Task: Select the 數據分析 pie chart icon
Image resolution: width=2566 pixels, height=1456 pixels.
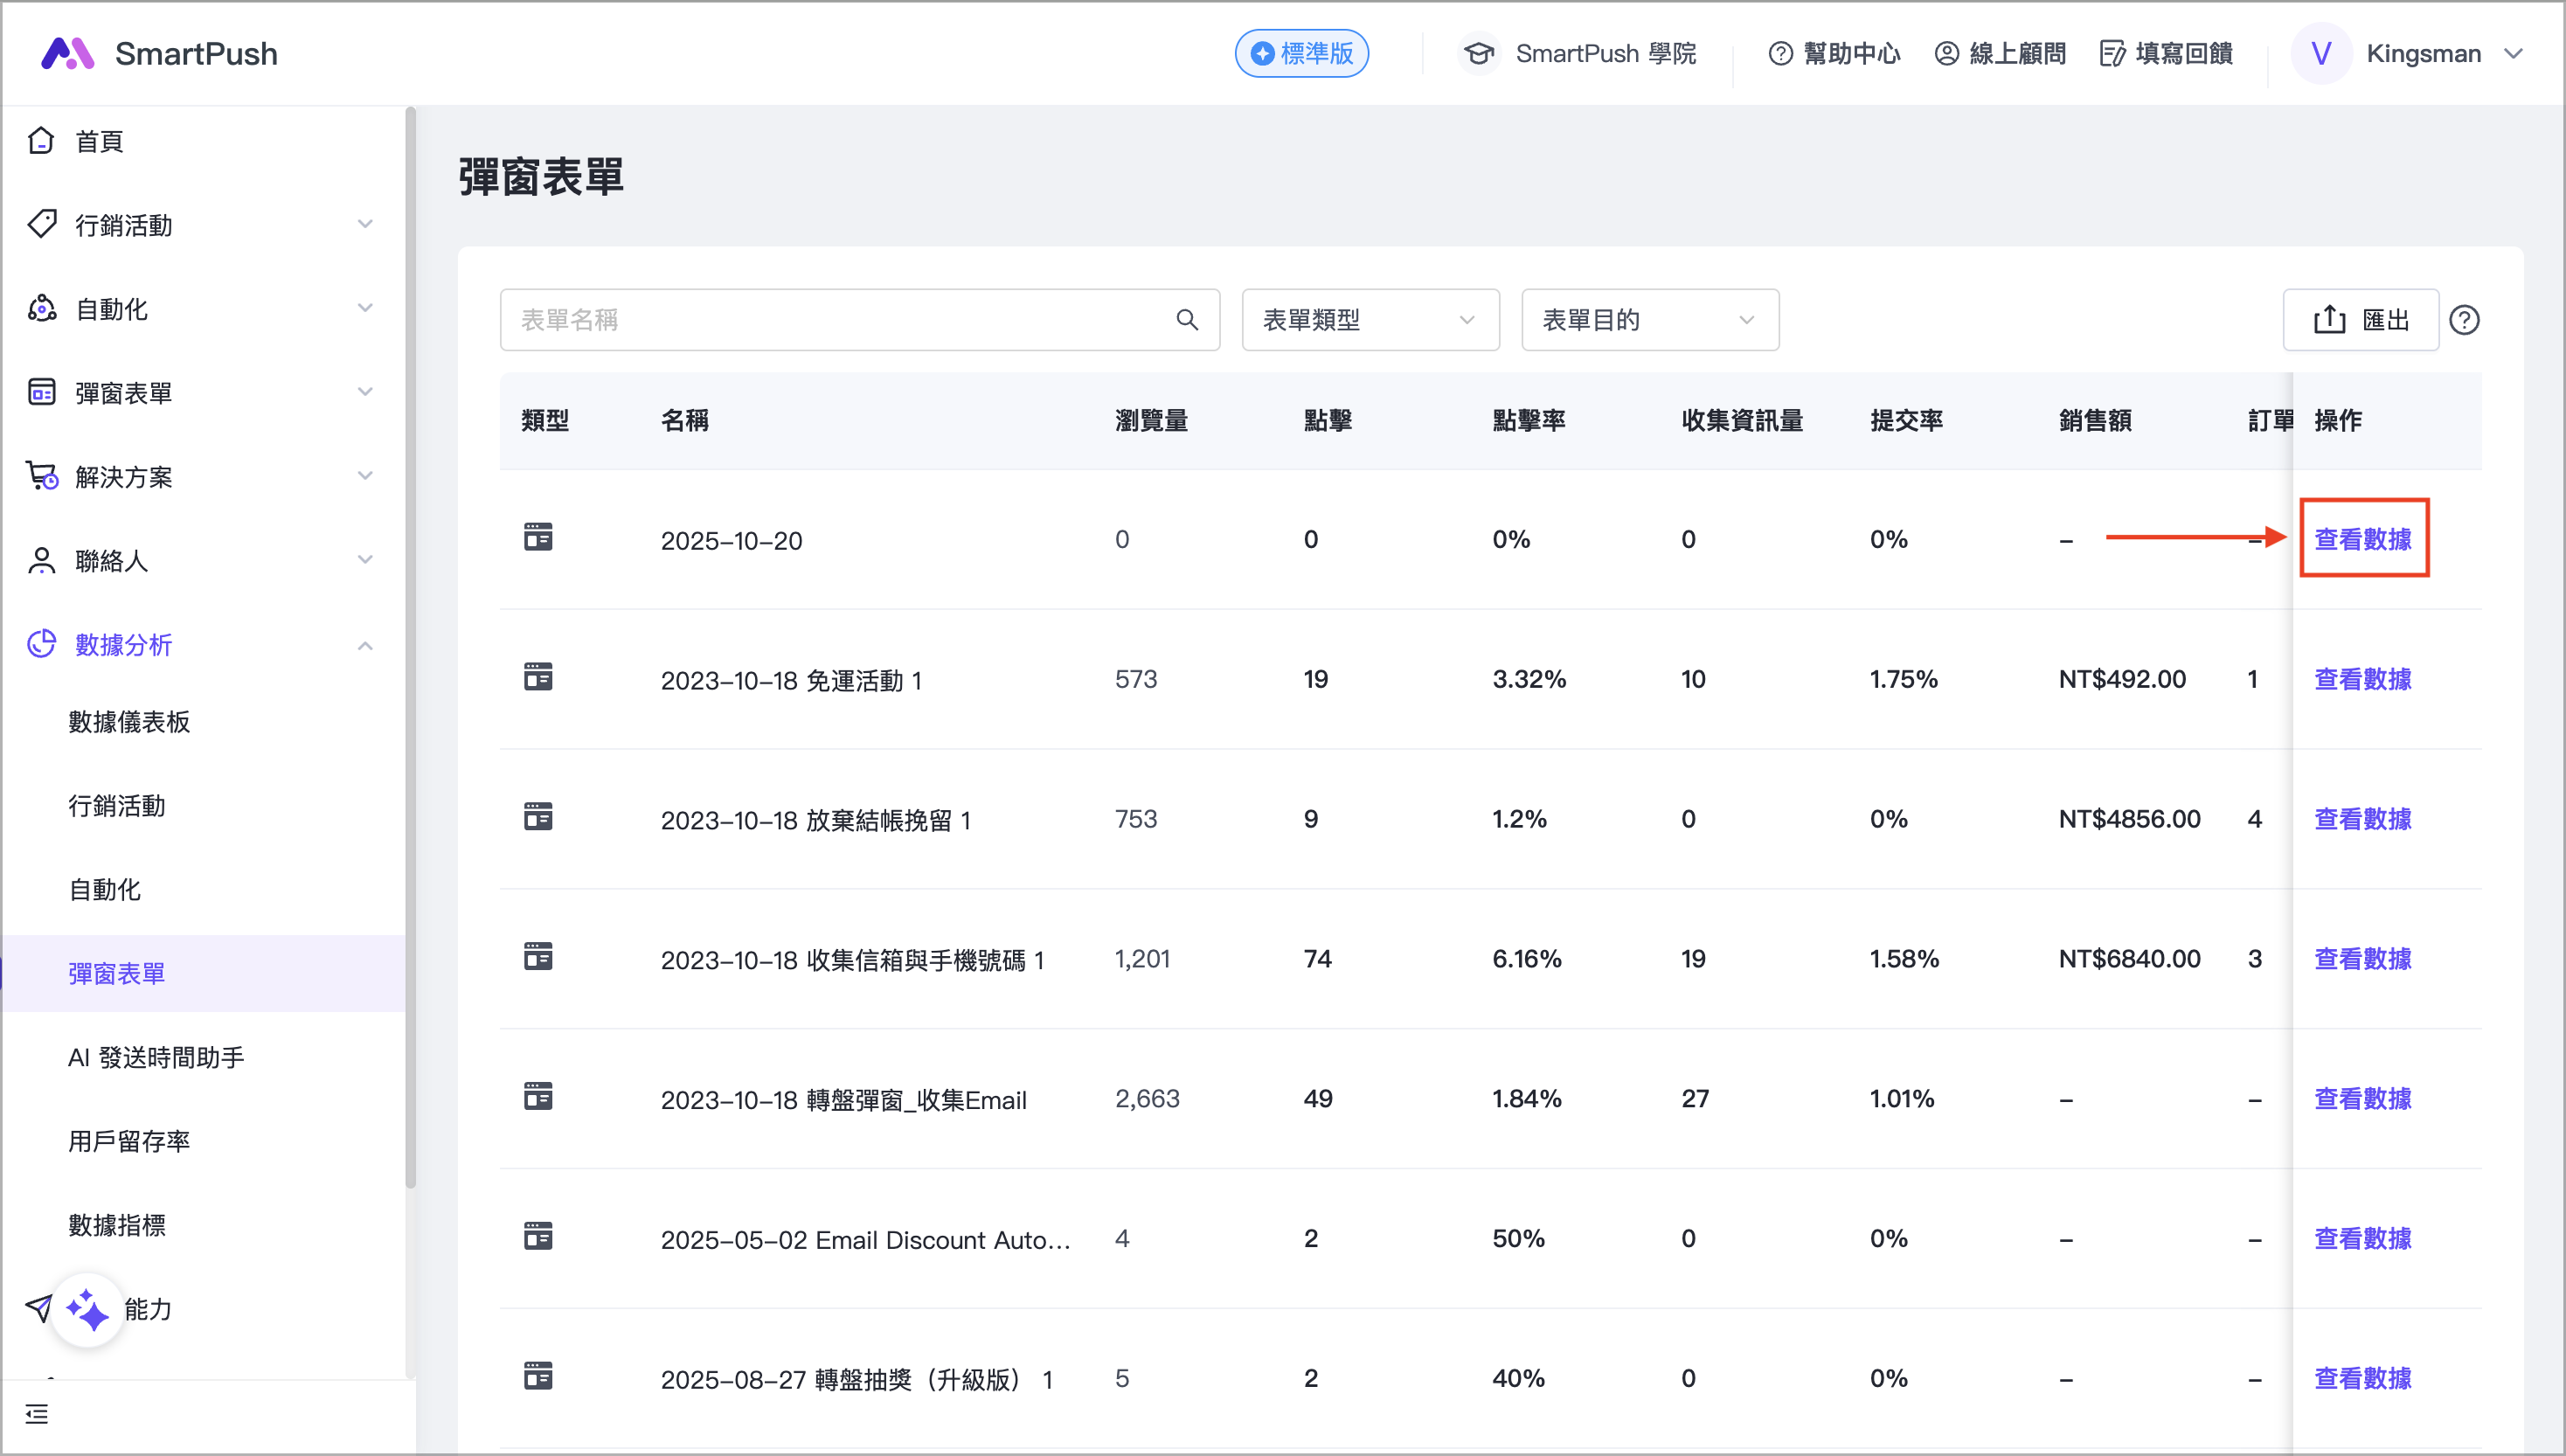Action: coord(41,644)
